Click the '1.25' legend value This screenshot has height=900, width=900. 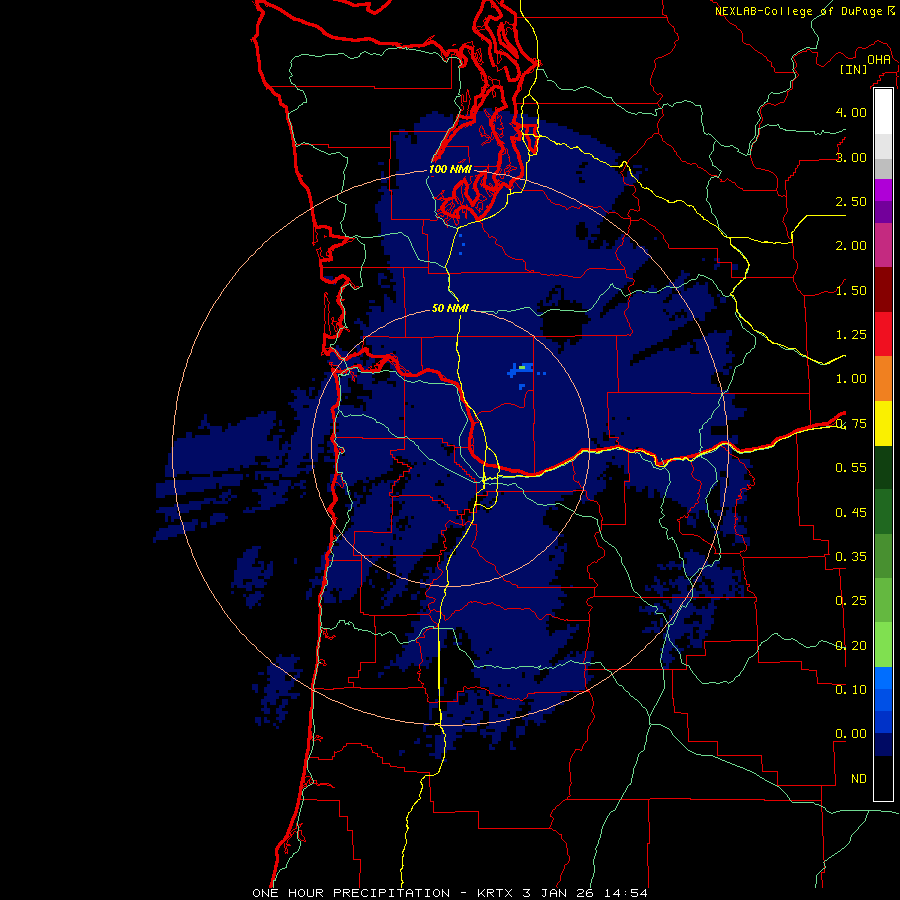[x=851, y=335]
